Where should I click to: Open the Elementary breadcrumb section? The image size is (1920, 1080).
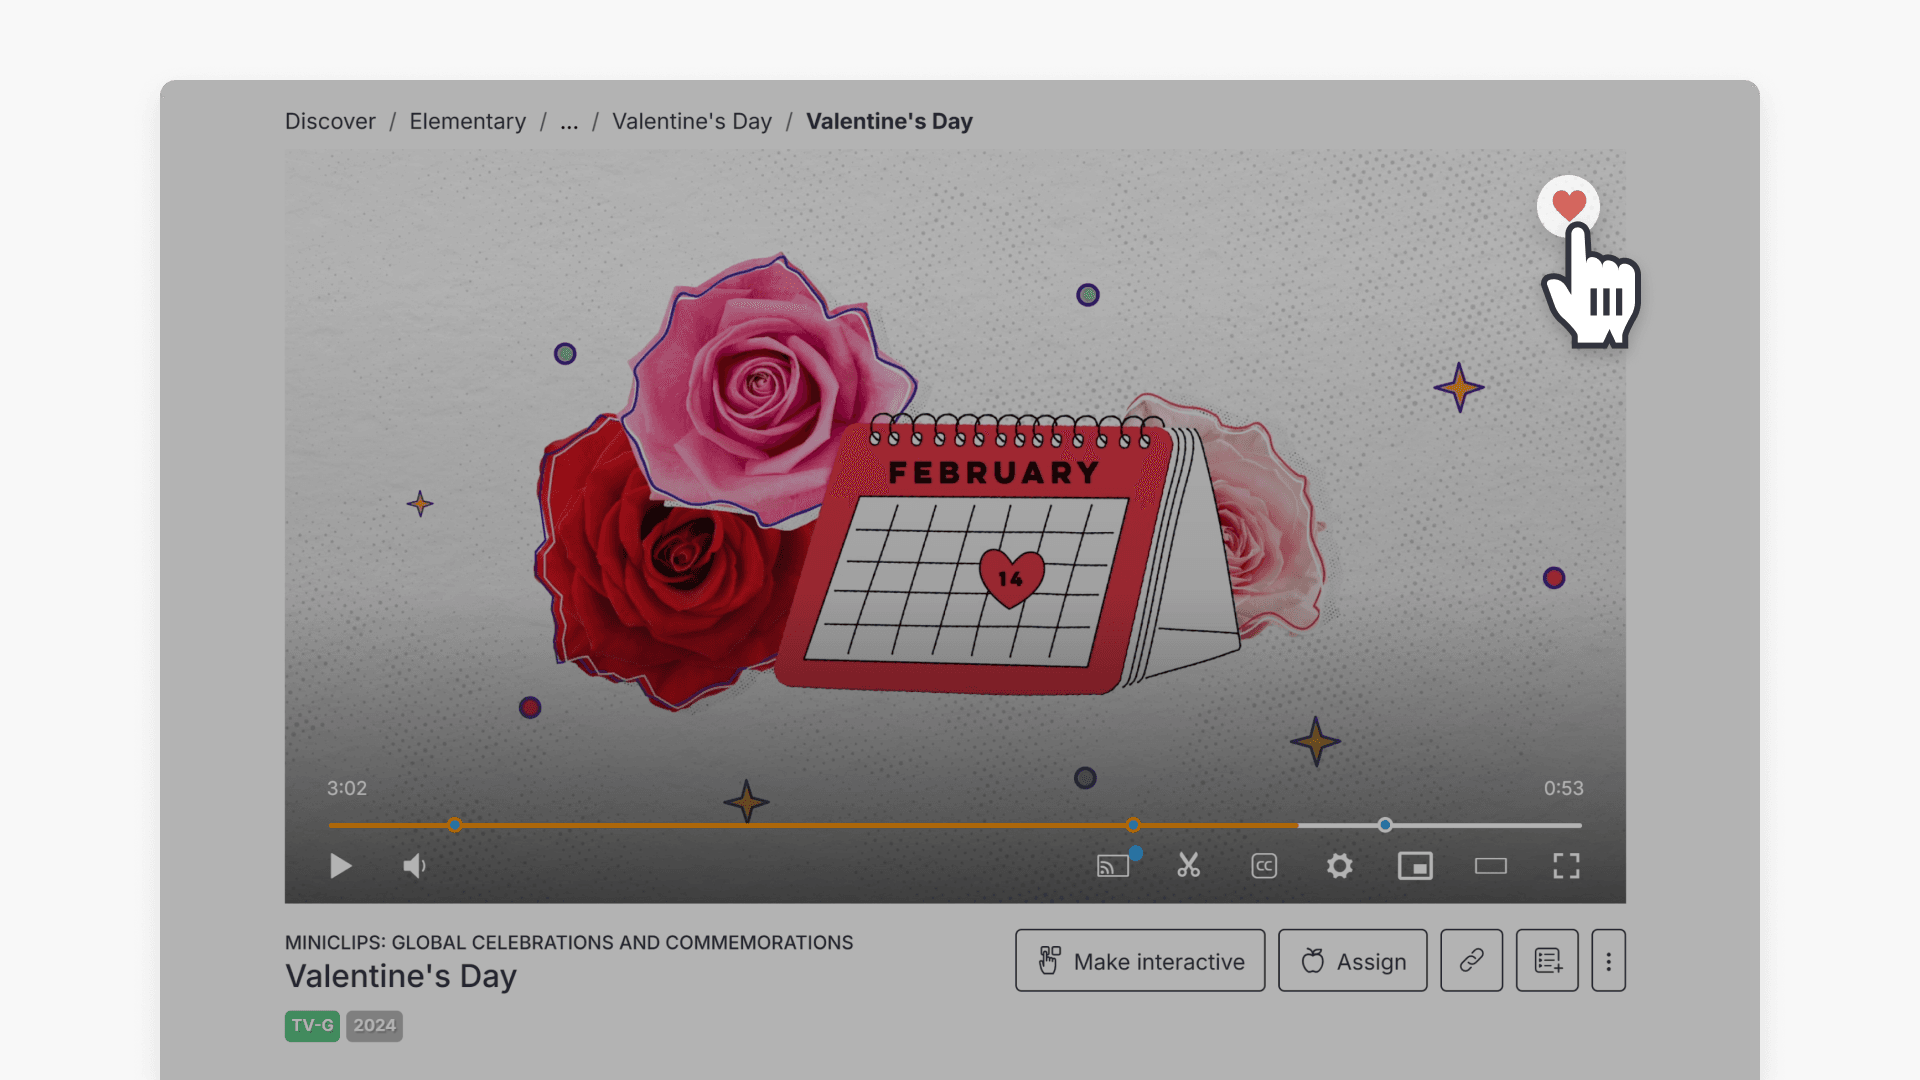(467, 121)
